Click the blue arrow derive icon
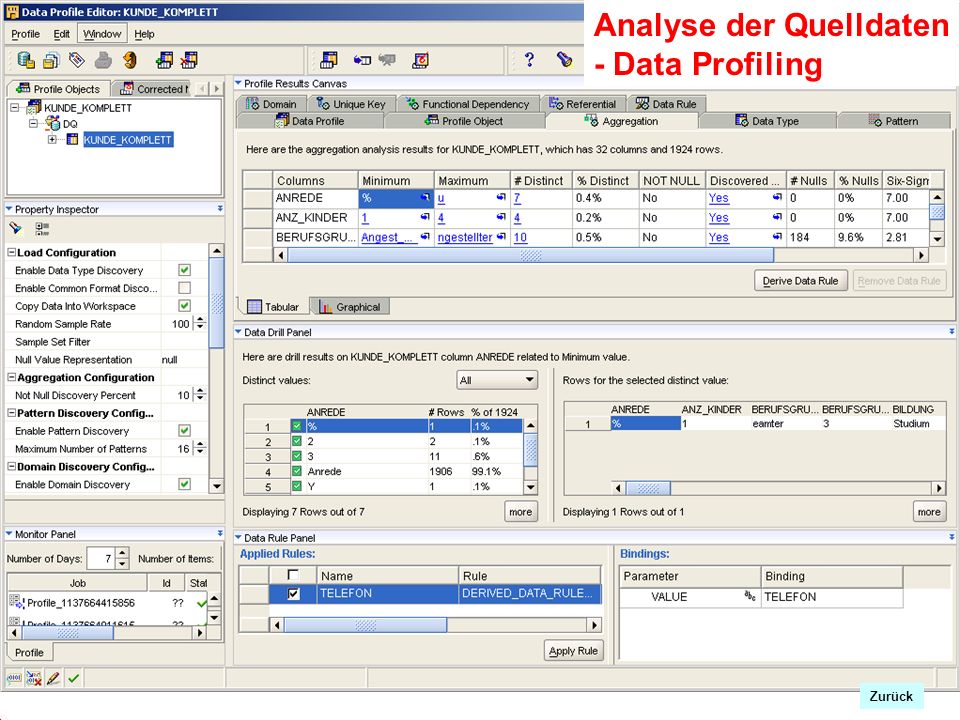Viewport: 960px width, 720px height. [362, 60]
